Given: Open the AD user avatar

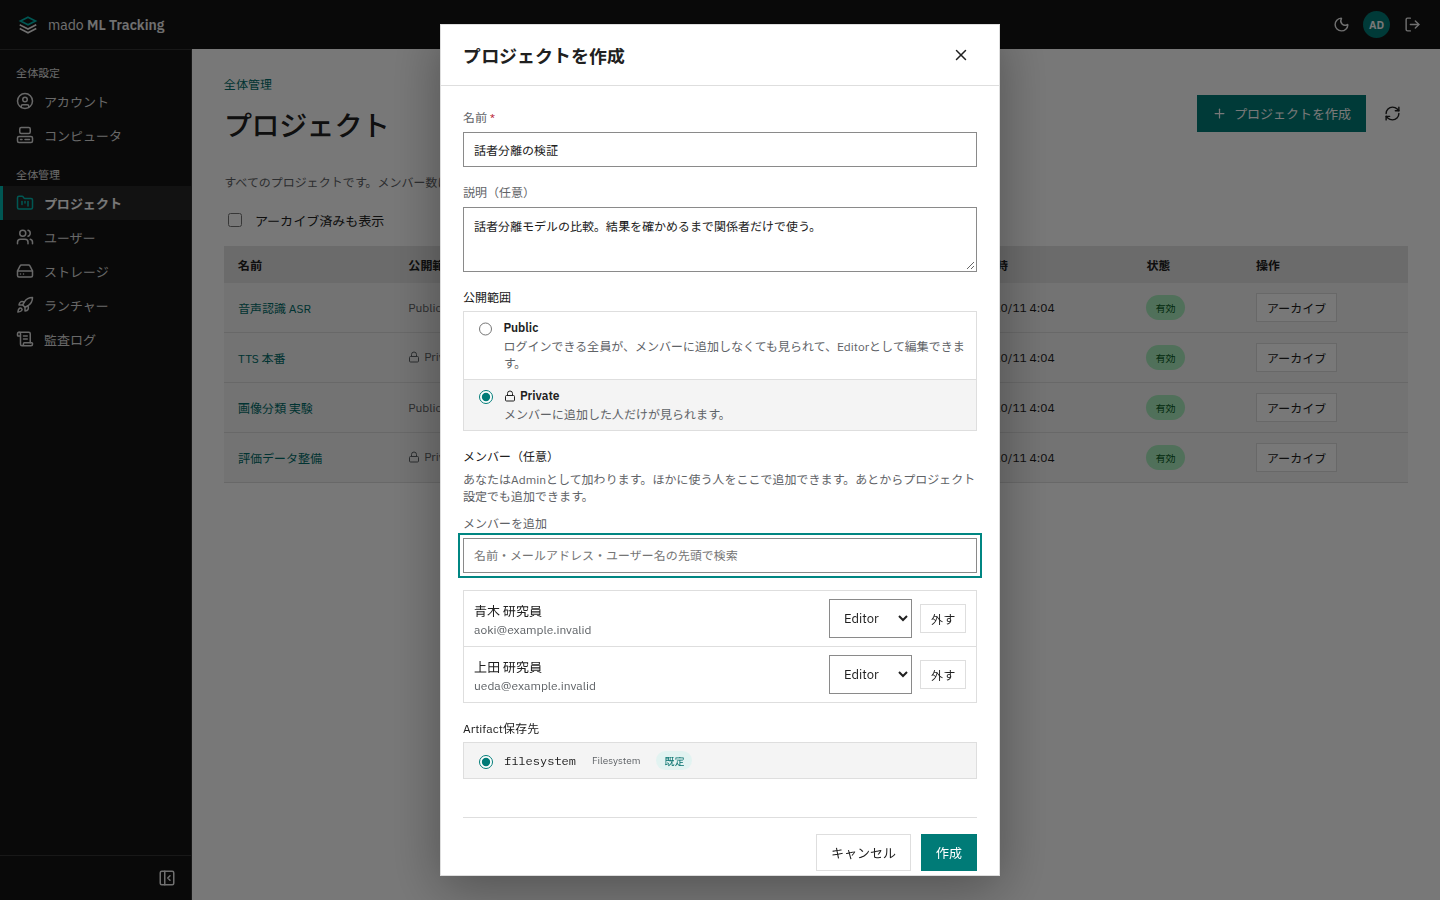Looking at the screenshot, I should (x=1377, y=25).
